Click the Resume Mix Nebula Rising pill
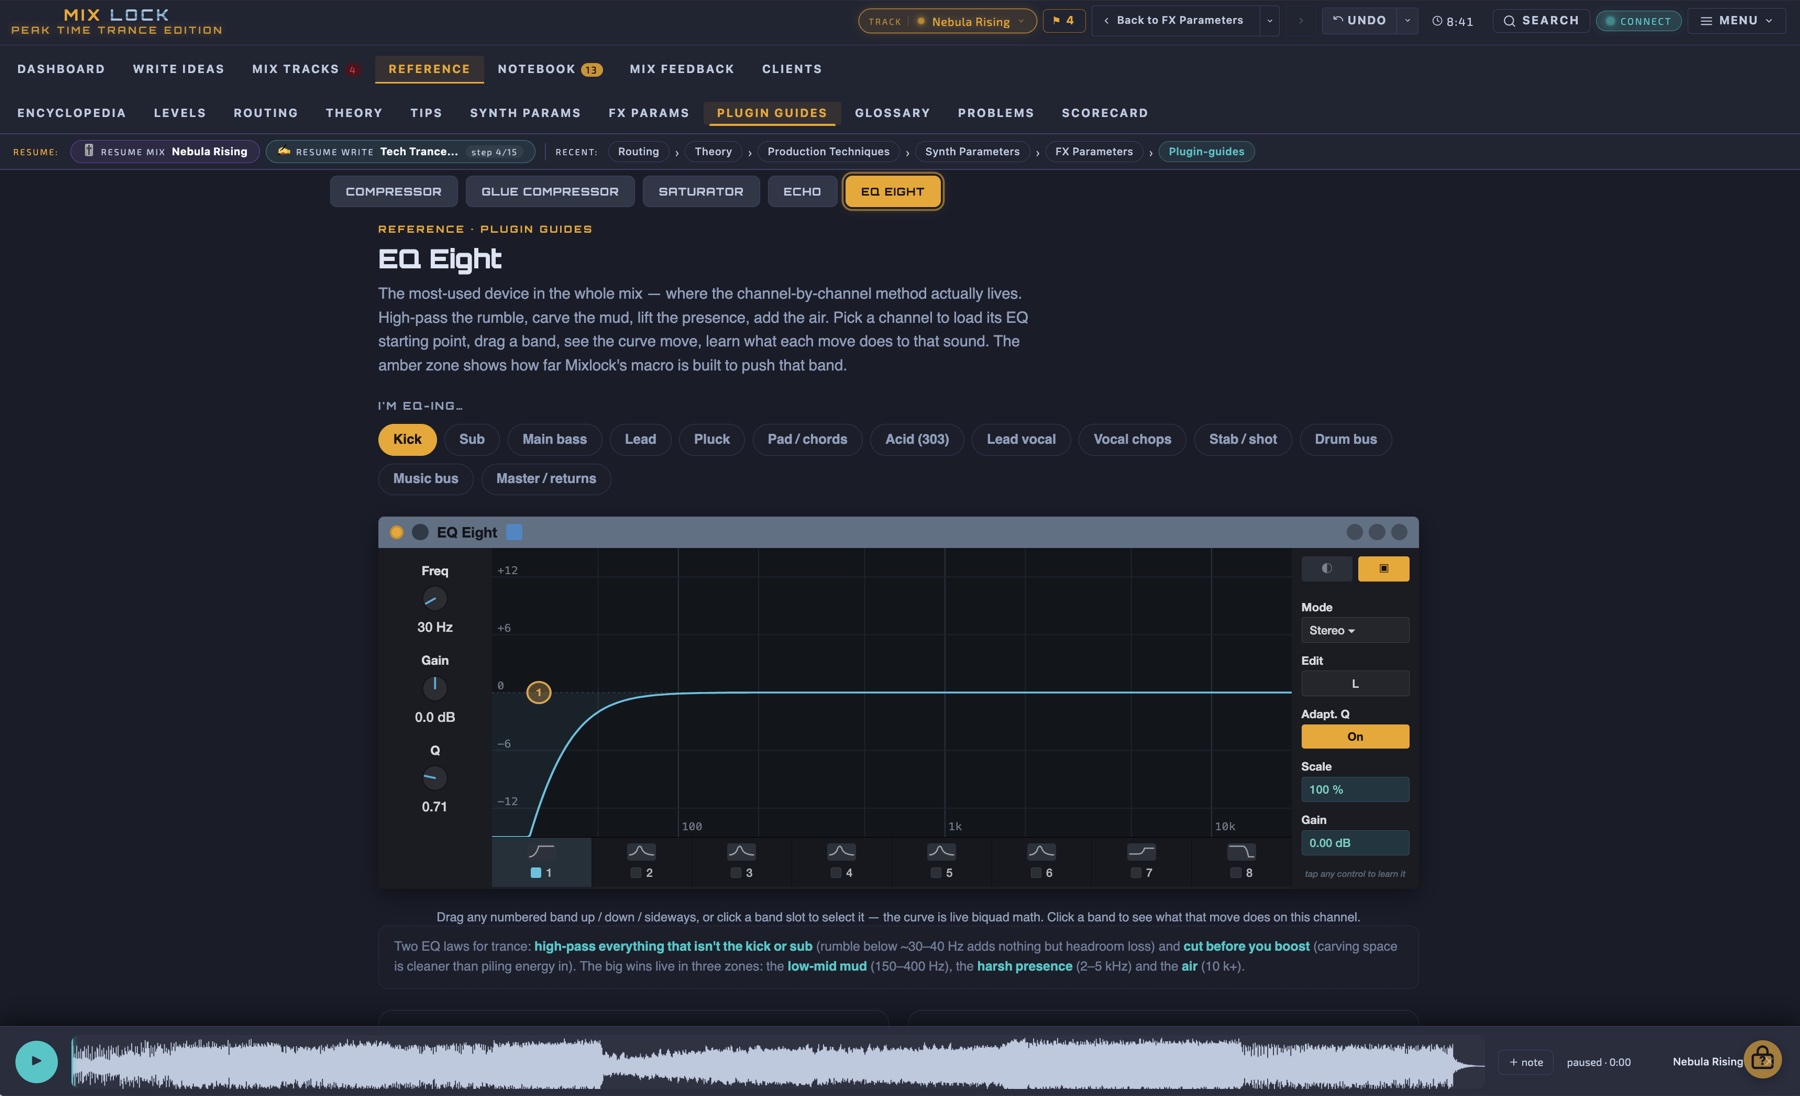The width and height of the screenshot is (1800, 1096). pyautogui.click(x=165, y=152)
